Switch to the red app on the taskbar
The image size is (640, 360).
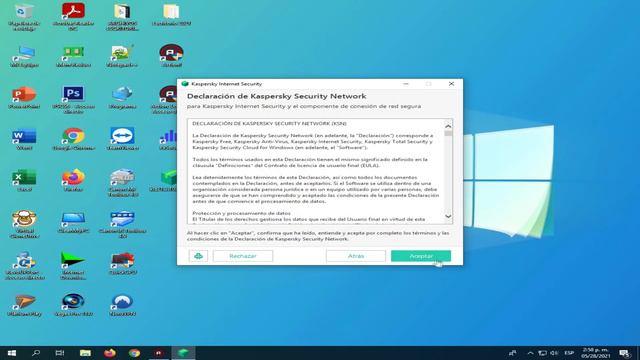pos(159,353)
